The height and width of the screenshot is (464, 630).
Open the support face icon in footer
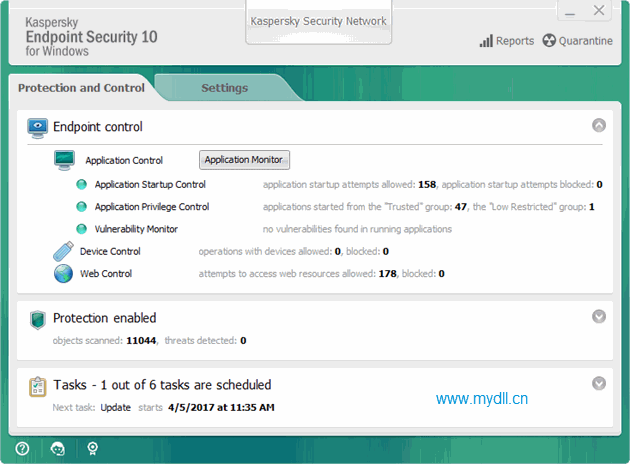(58, 448)
